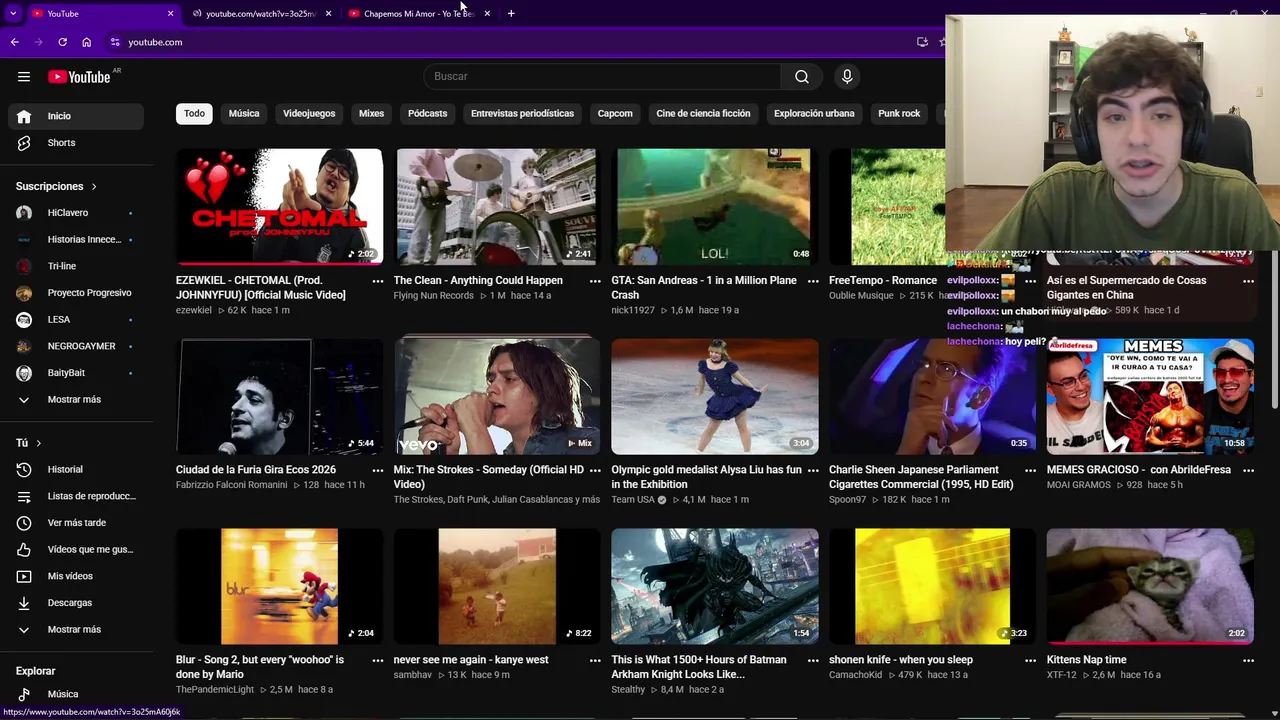Expand the second Mostrar más under Tú
This screenshot has height=720, width=1280.
tap(76, 629)
